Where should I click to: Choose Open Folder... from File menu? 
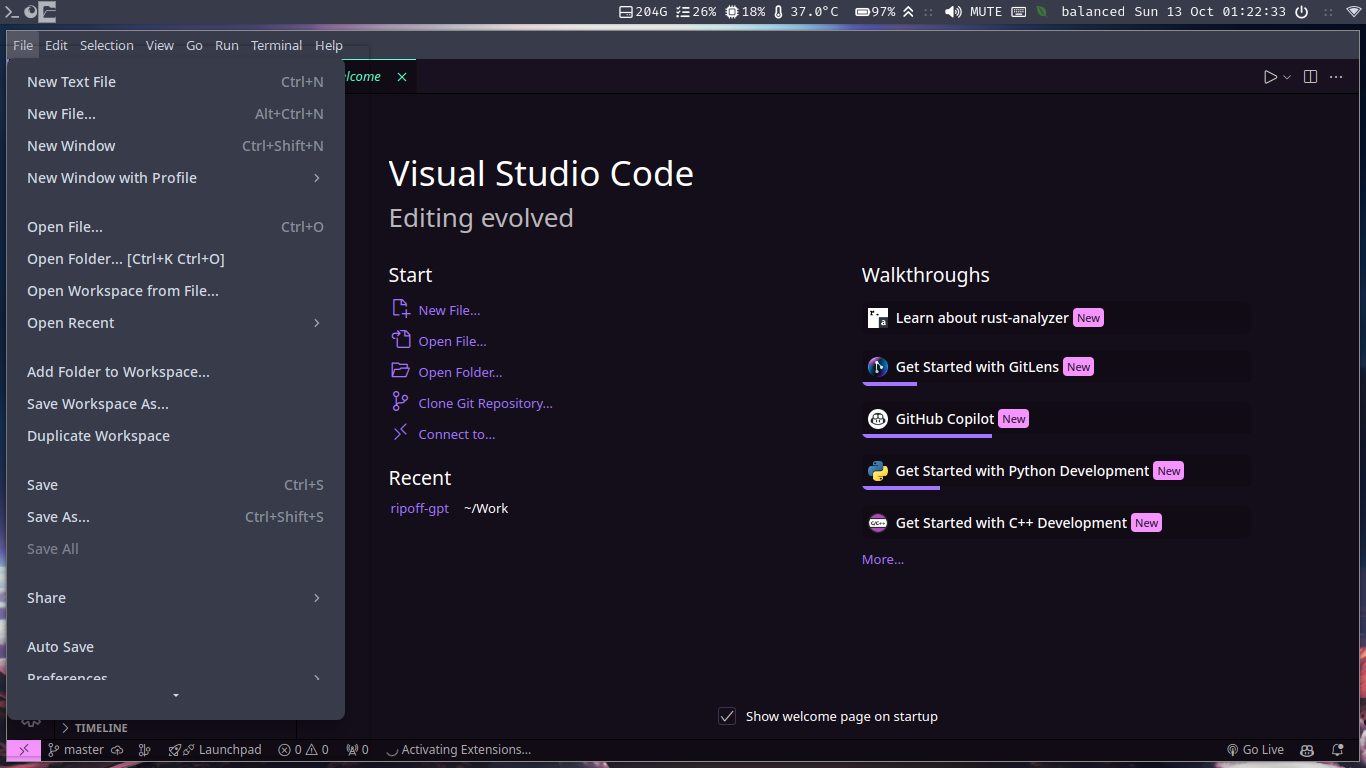point(176,259)
